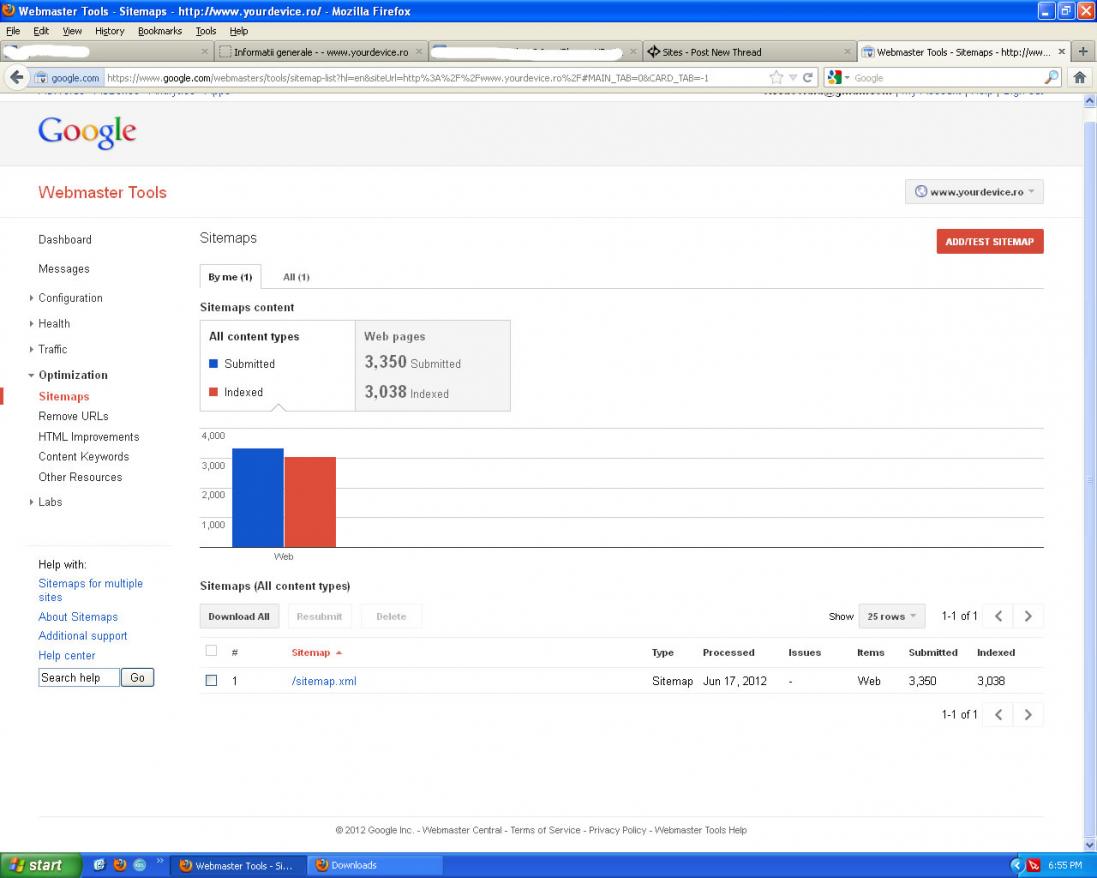Open the View menu
The height and width of the screenshot is (878, 1097).
(72, 31)
